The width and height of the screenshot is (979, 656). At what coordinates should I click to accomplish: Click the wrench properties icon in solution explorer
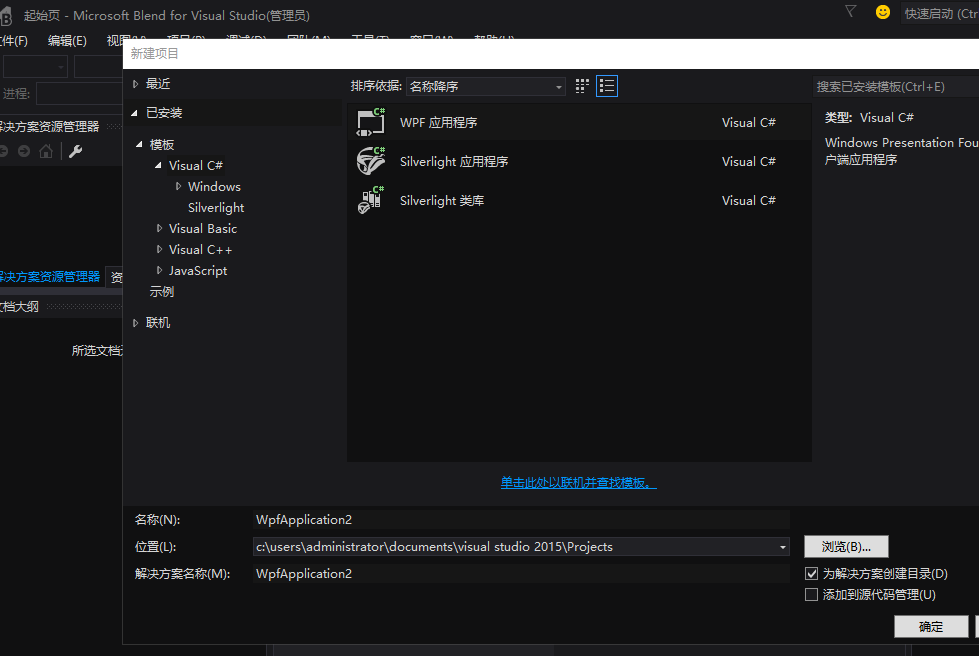[75, 151]
